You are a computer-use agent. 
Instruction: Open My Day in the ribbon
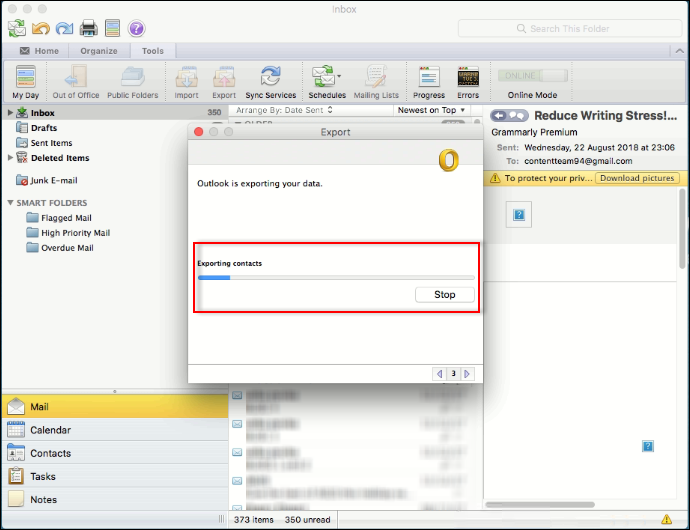(x=26, y=82)
